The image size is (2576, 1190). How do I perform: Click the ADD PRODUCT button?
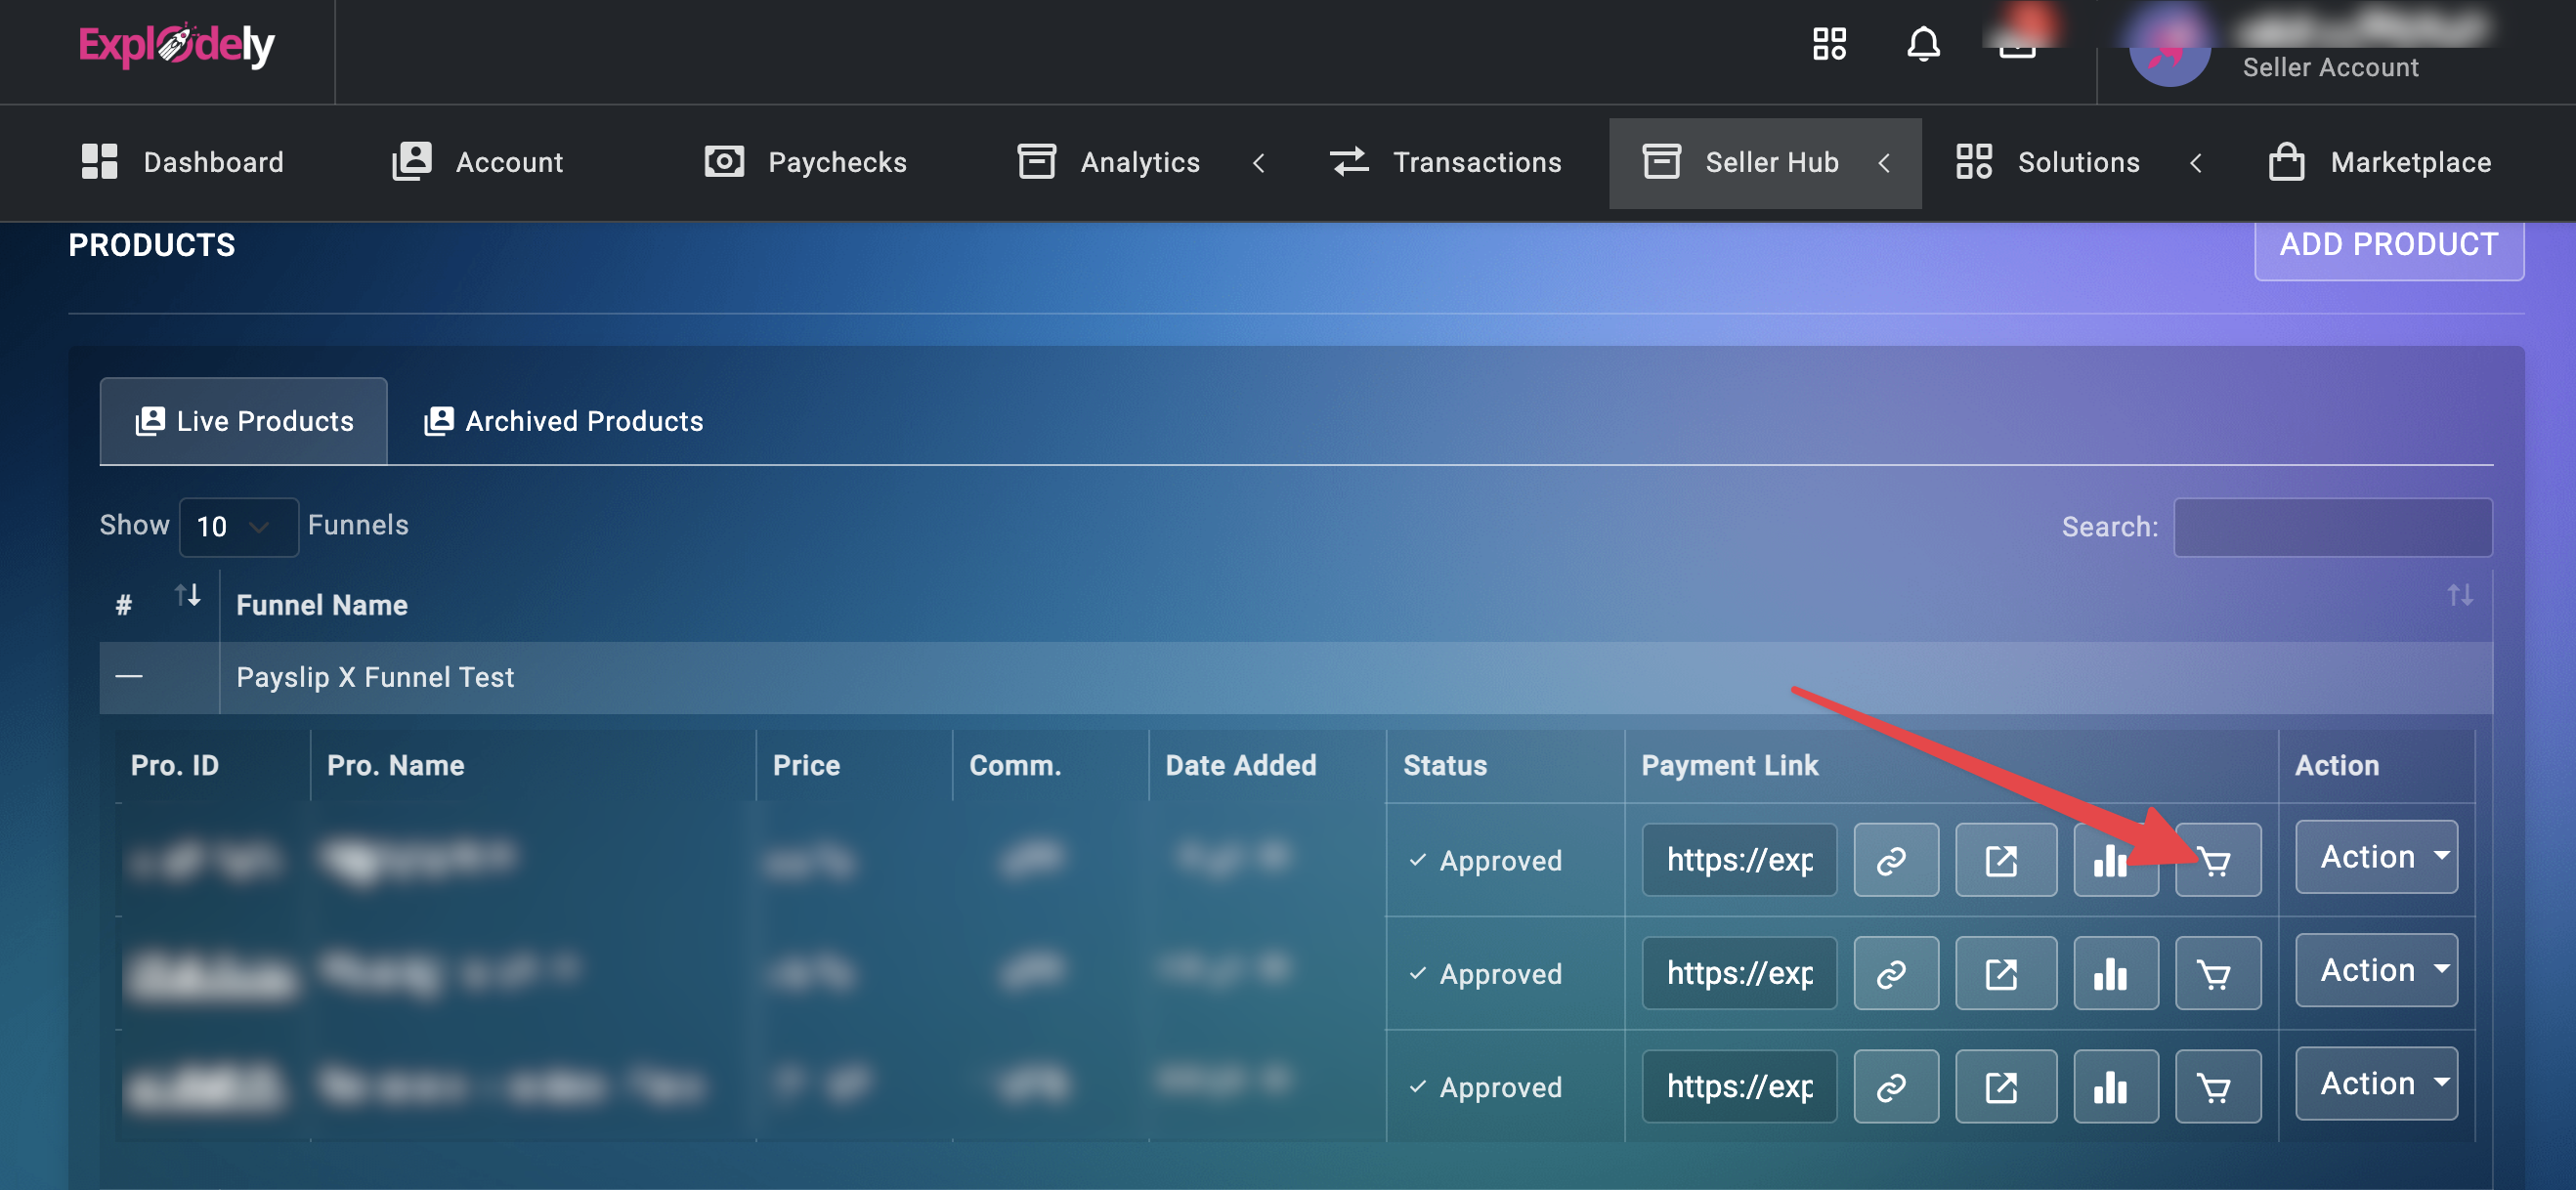coord(2387,245)
